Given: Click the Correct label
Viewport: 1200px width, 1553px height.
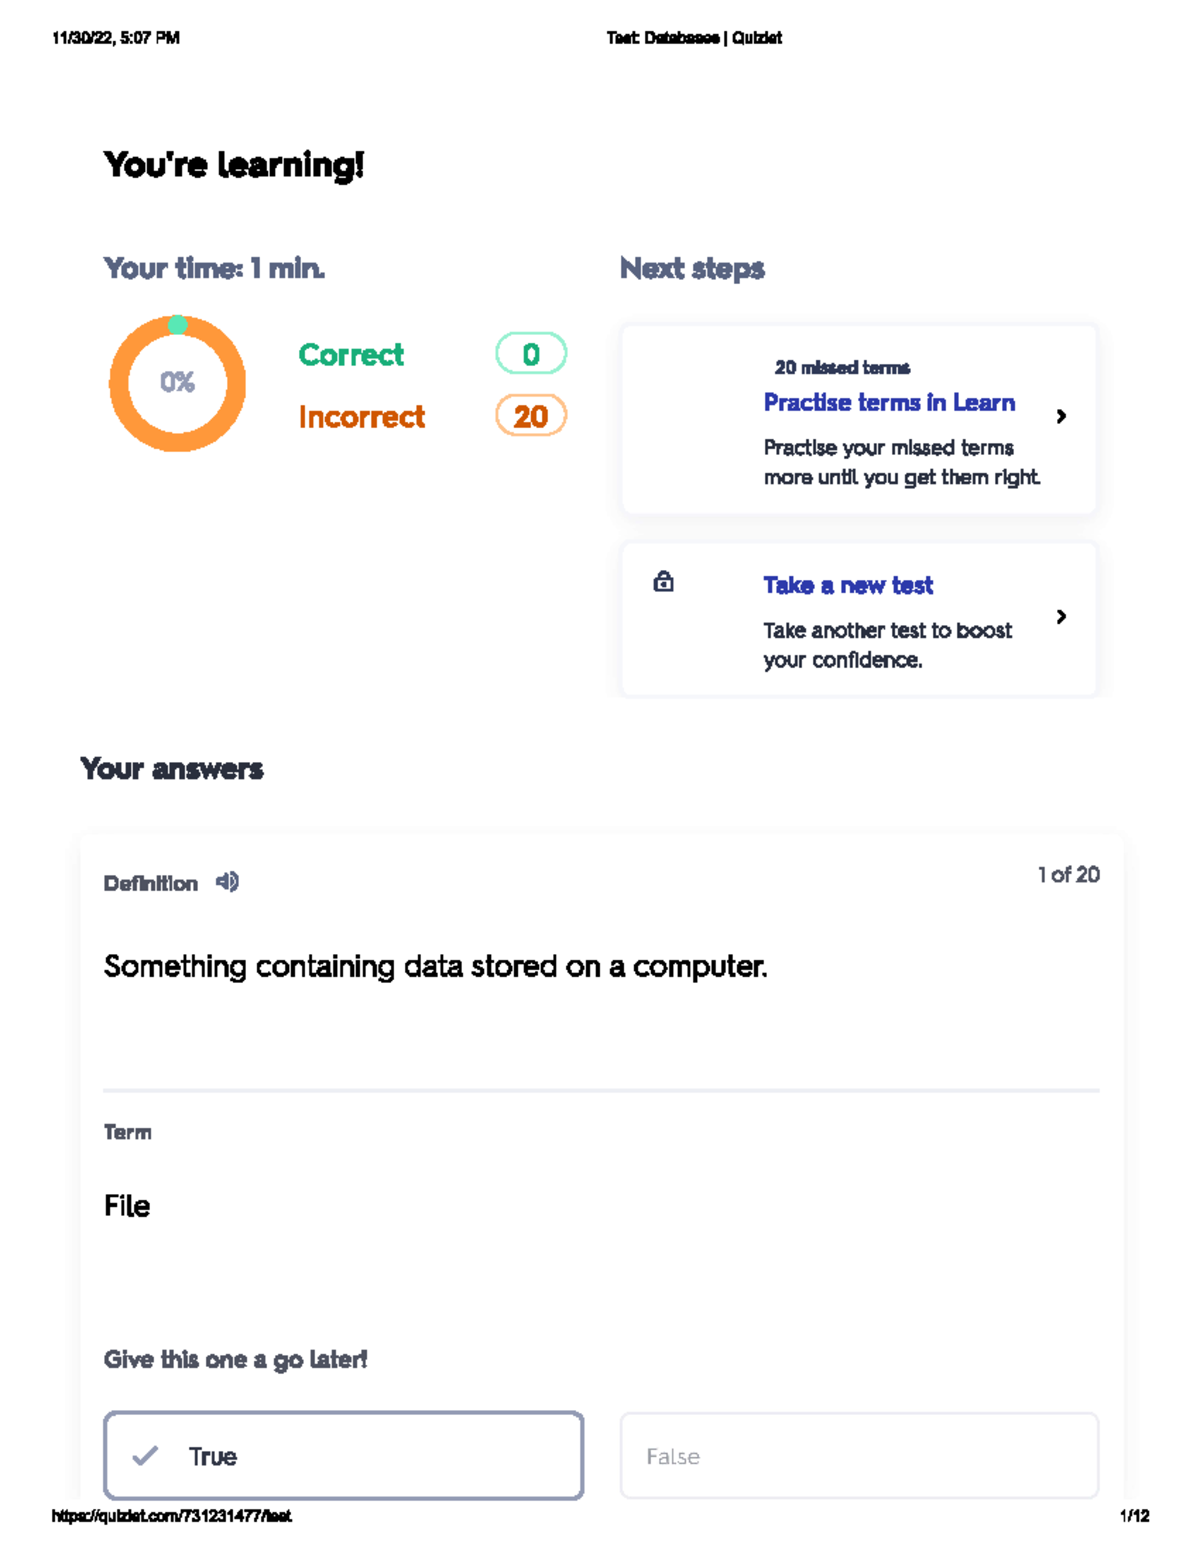Looking at the screenshot, I should [351, 355].
